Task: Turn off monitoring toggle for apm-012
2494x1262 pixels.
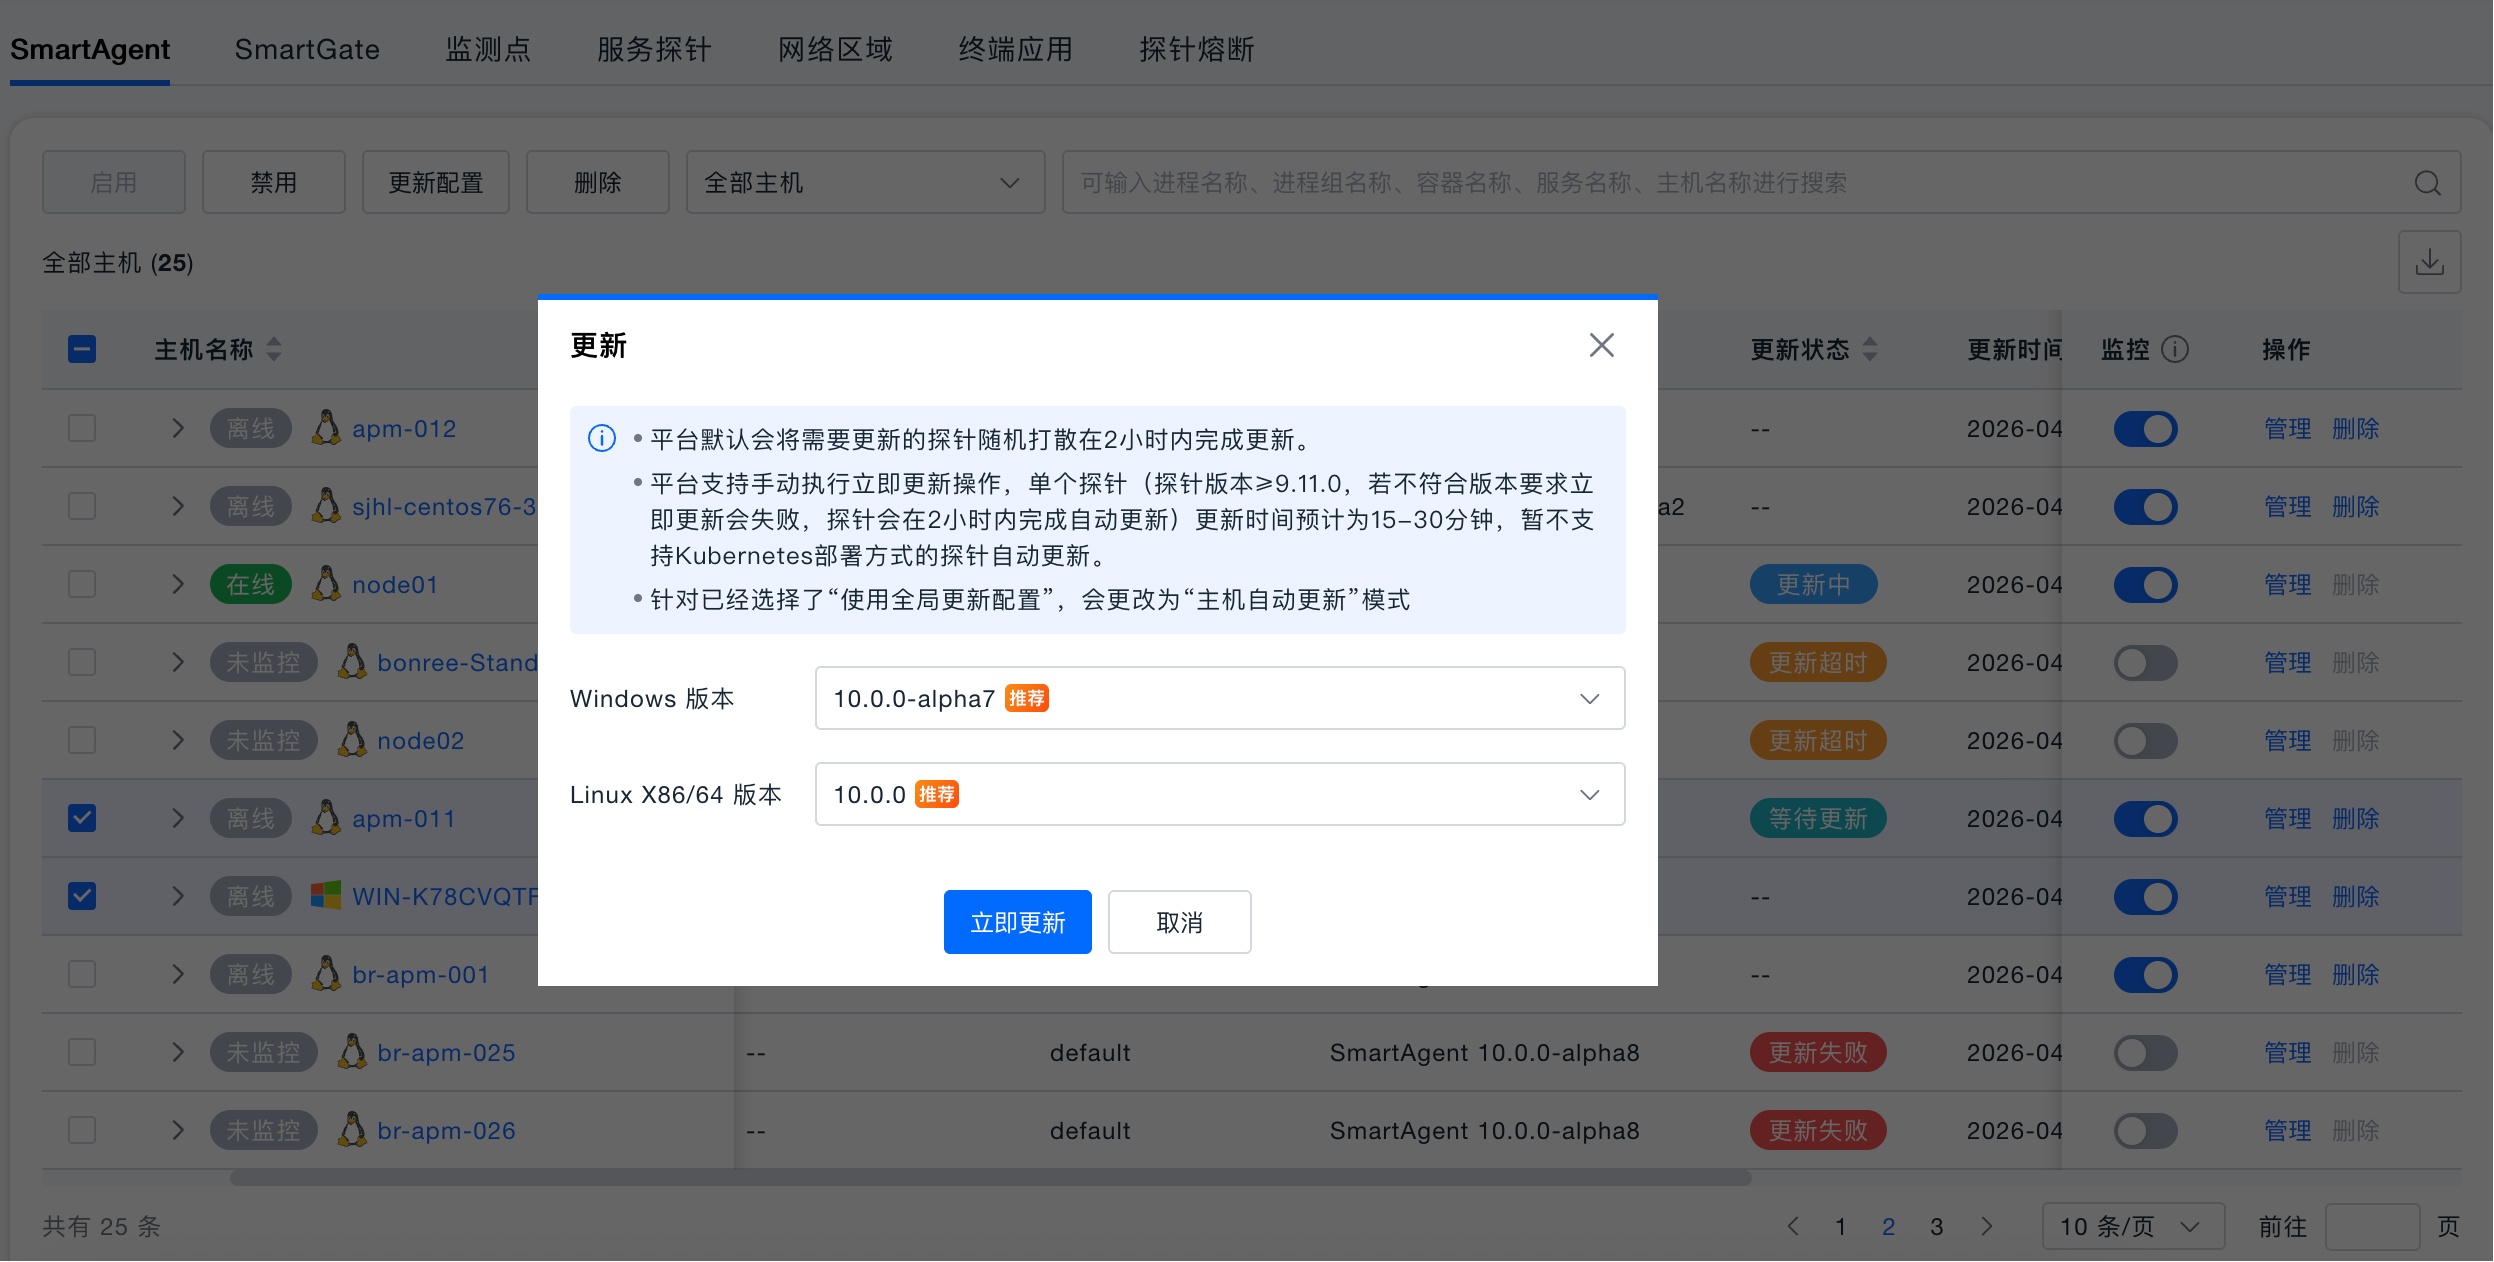Action: (x=2145, y=429)
